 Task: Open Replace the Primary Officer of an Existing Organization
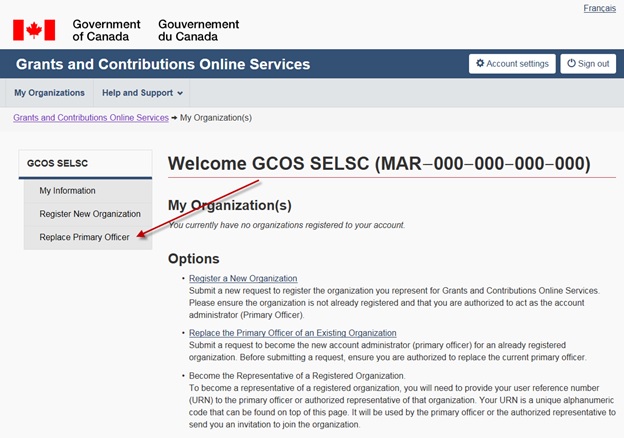[292, 332]
